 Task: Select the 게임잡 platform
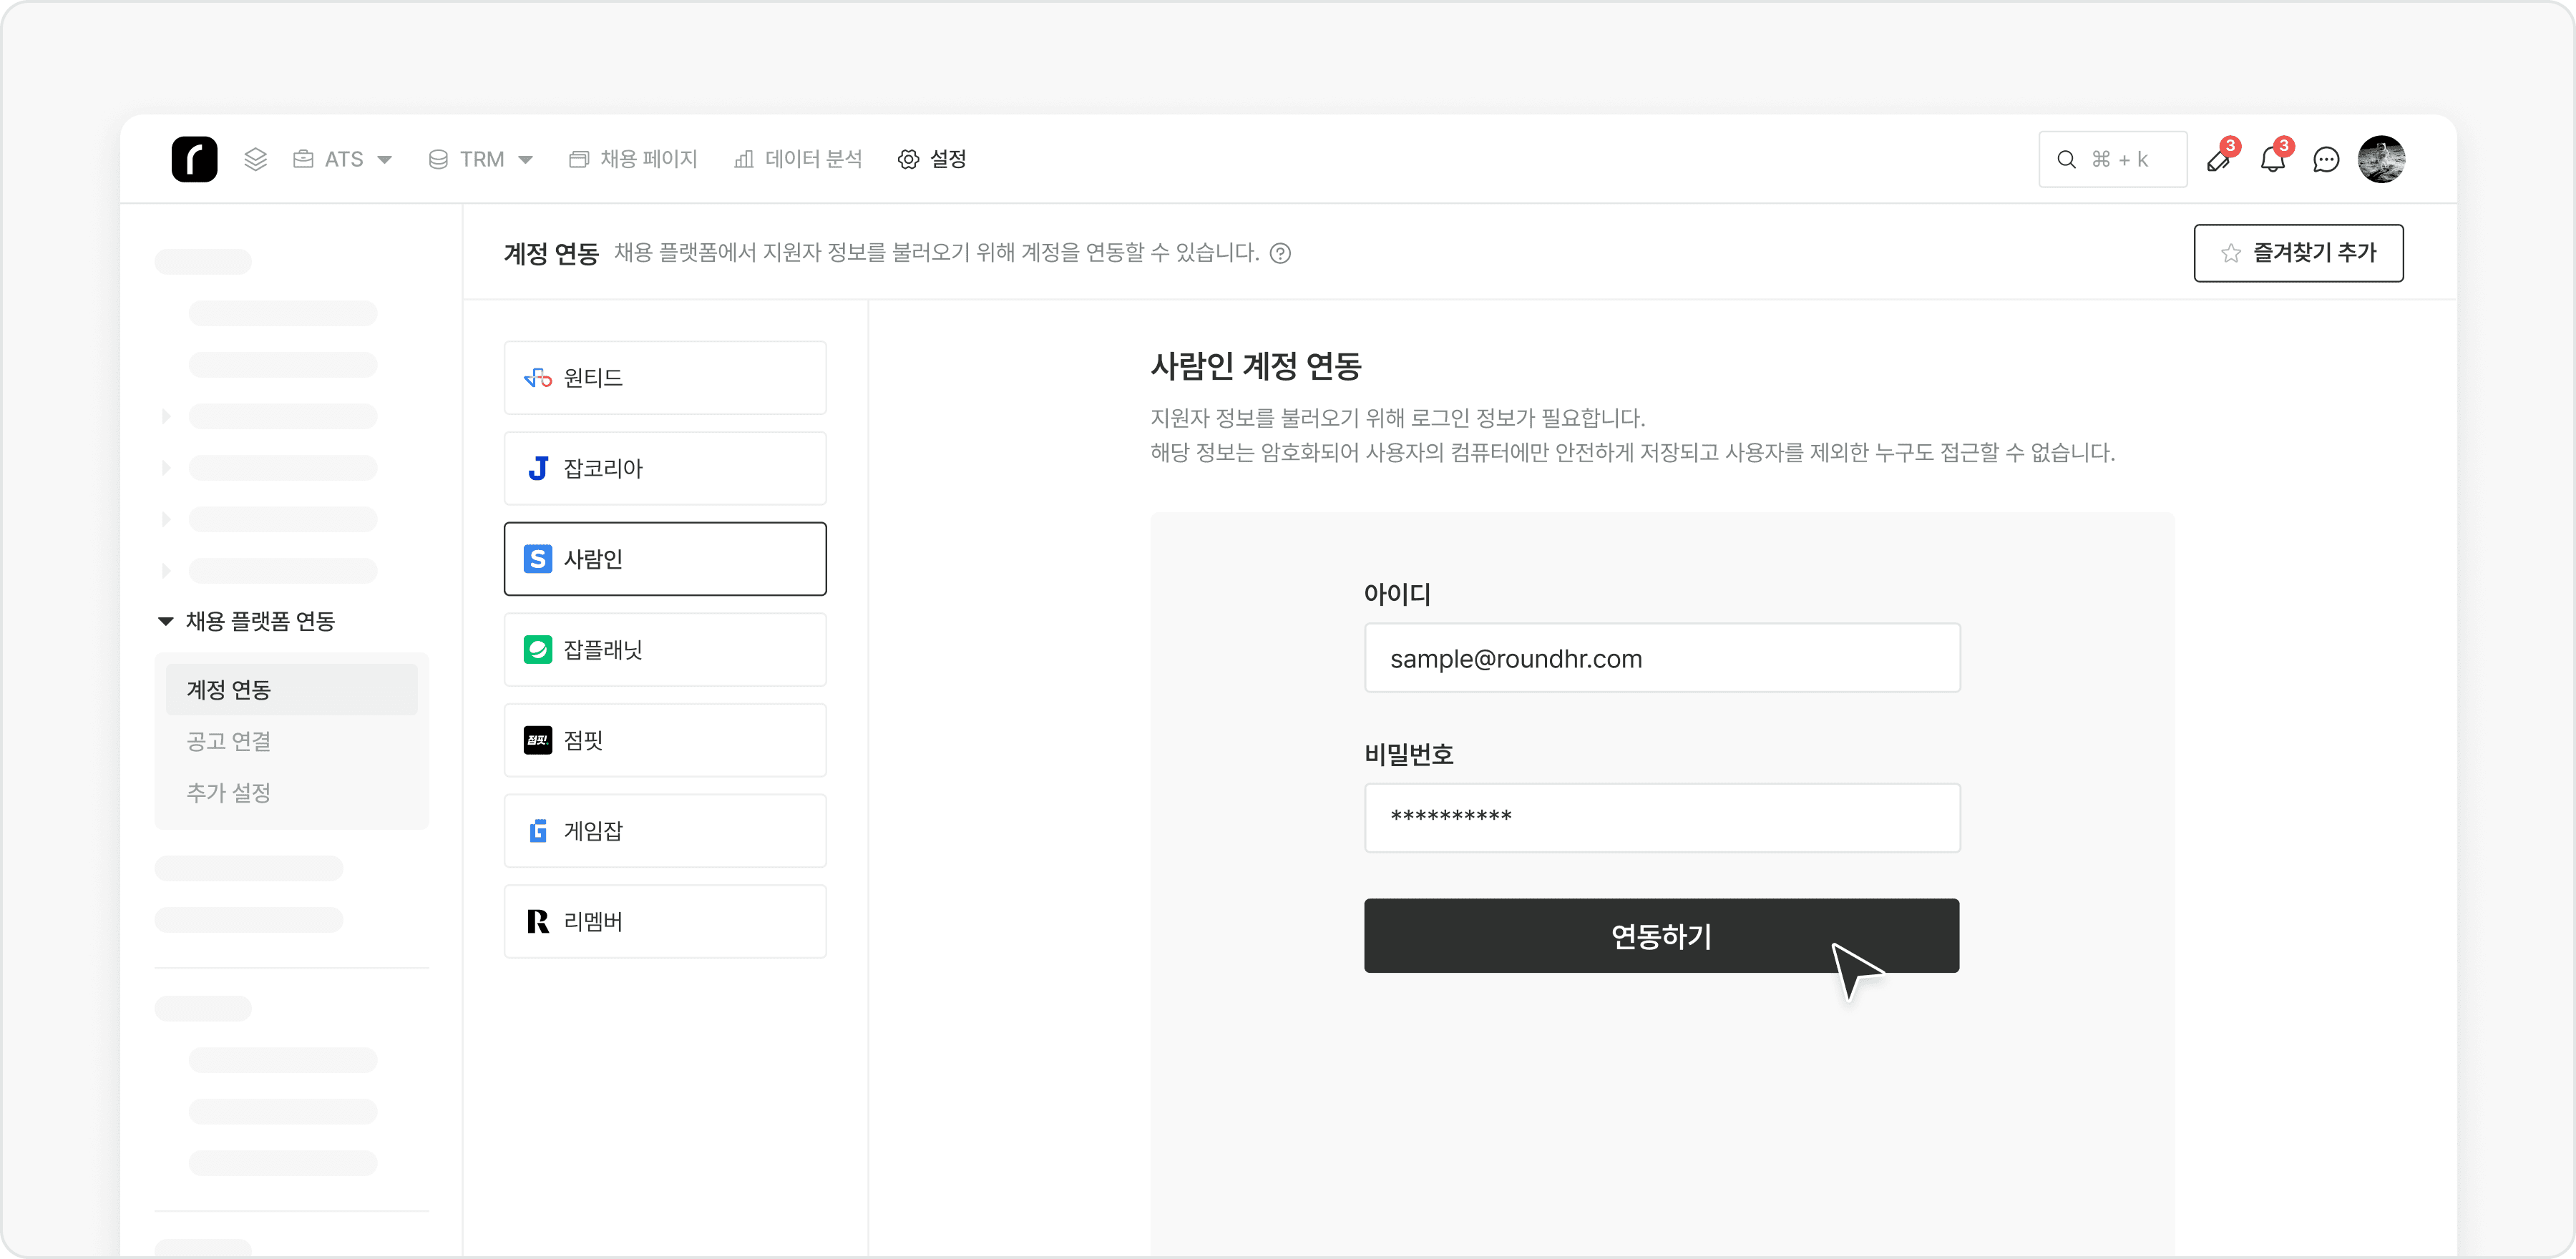(665, 831)
